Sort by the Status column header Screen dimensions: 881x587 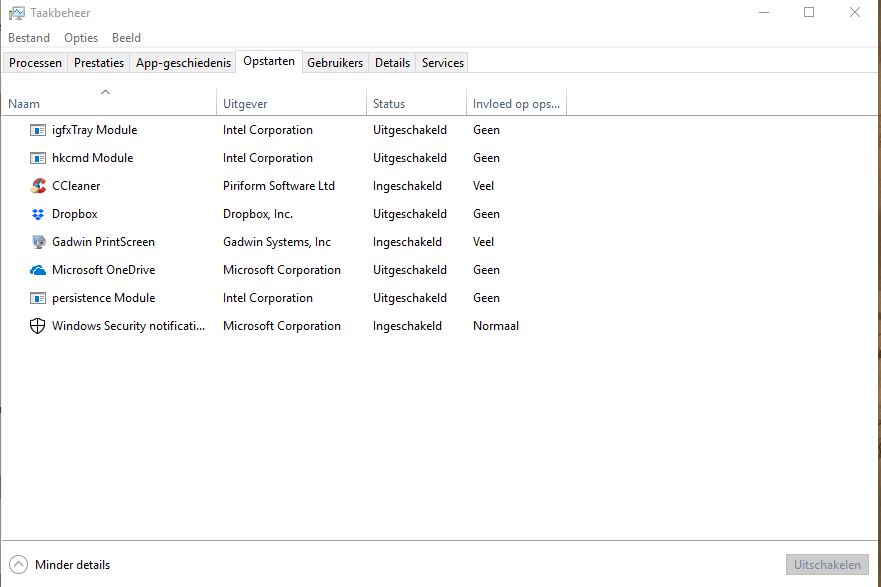click(x=416, y=102)
